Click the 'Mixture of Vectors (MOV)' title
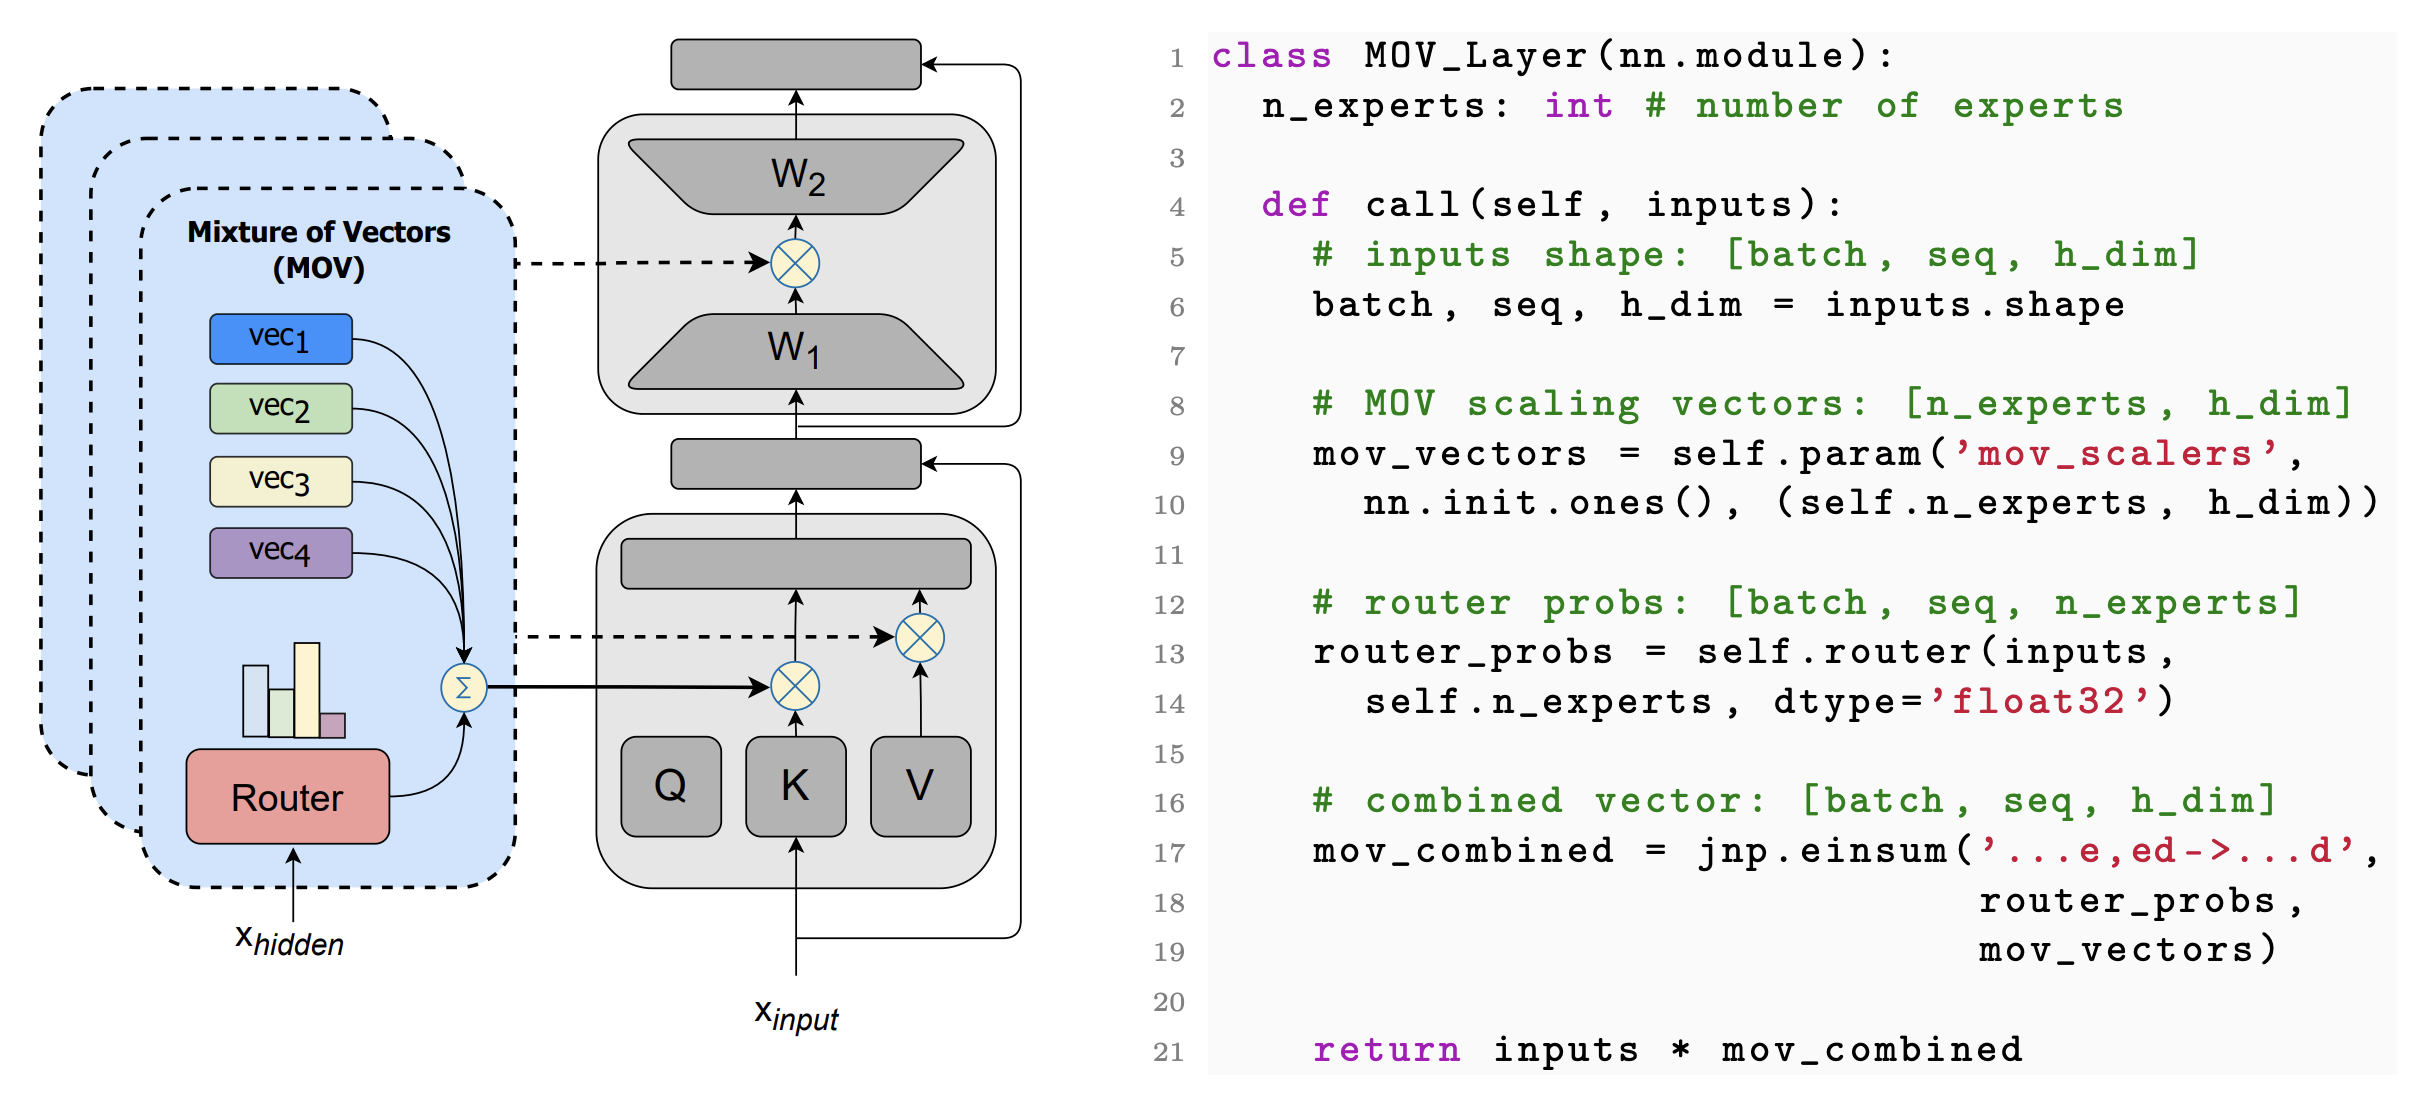This screenshot has width=2430, height=1100. pos(319,250)
